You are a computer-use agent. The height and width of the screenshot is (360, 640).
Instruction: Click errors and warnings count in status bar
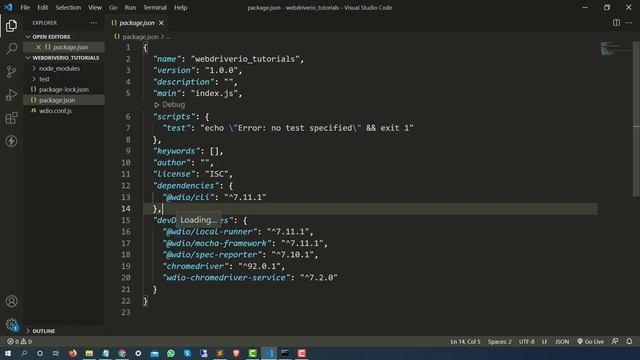pos(19,341)
